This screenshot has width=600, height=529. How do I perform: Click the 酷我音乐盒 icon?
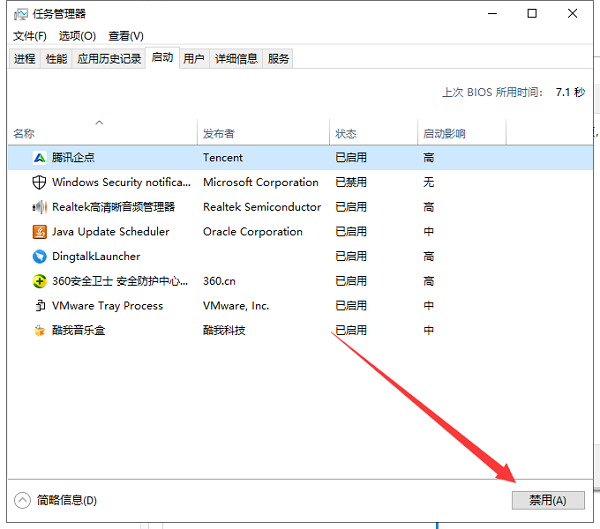coord(39,330)
